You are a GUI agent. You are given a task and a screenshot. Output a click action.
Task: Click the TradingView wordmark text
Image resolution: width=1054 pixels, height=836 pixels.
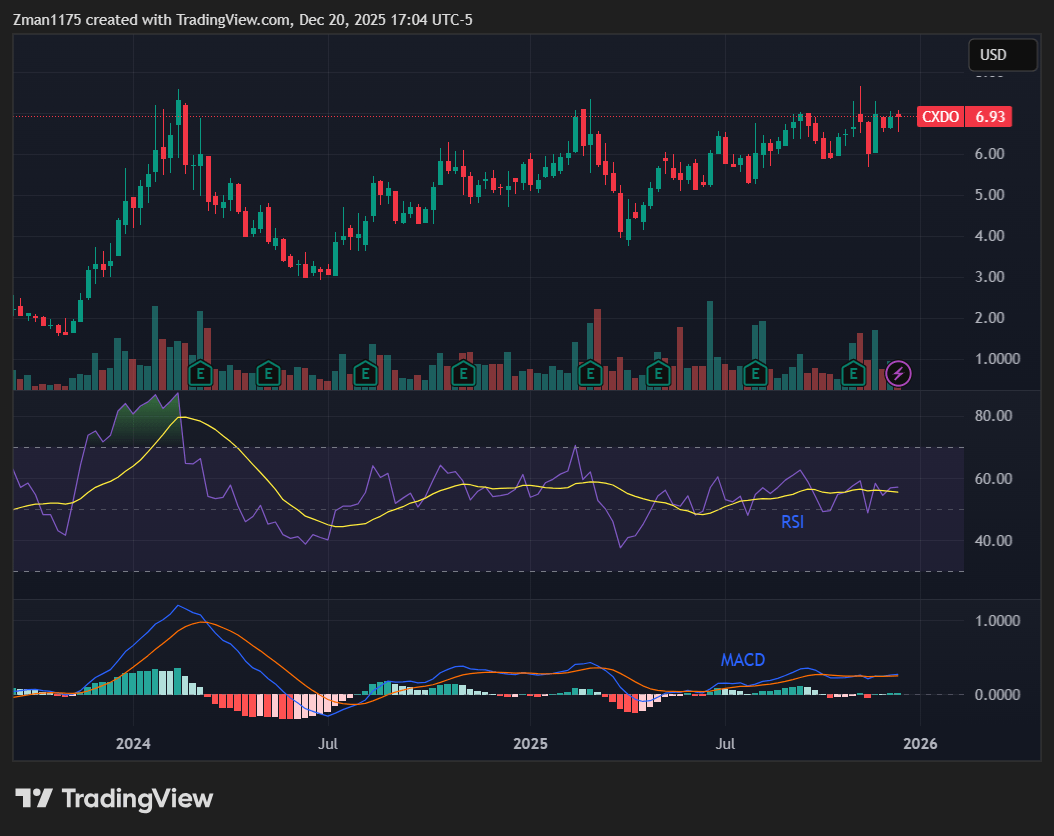pyautogui.click(x=137, y=798)
